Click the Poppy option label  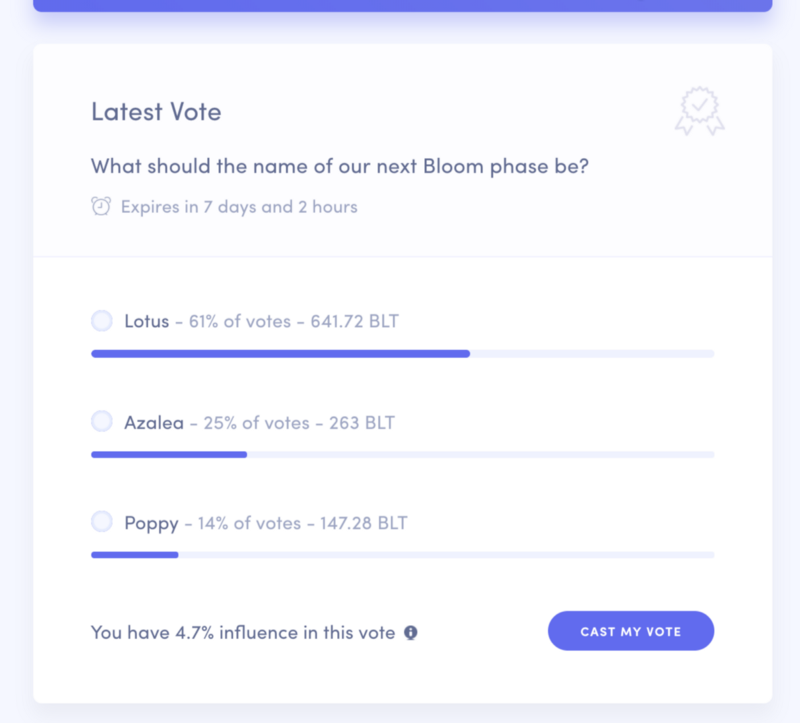point(152,524)
